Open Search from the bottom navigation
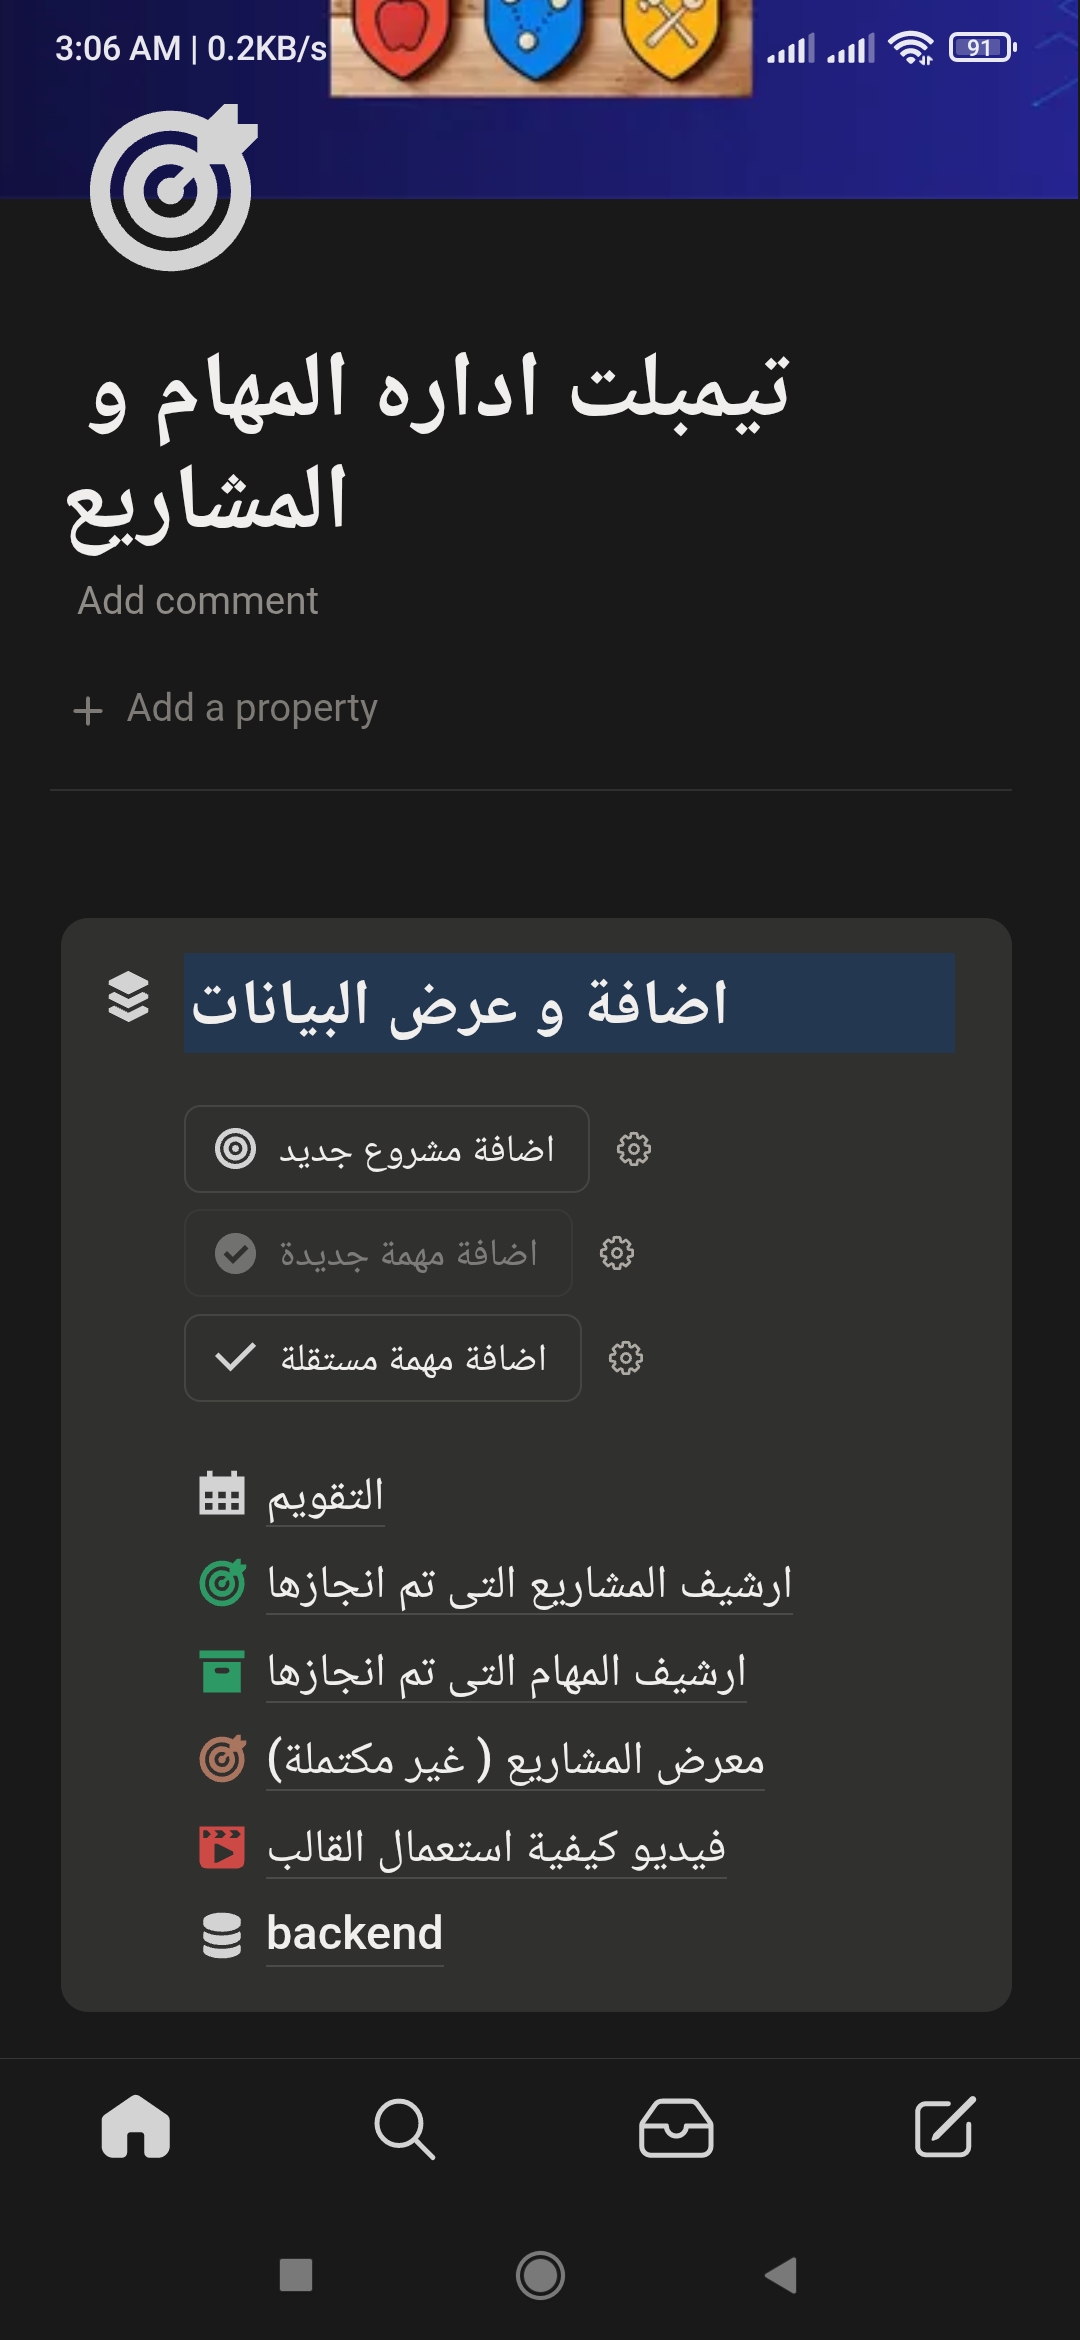This screenshot has width=1080, height=2340. point(404,2127)
